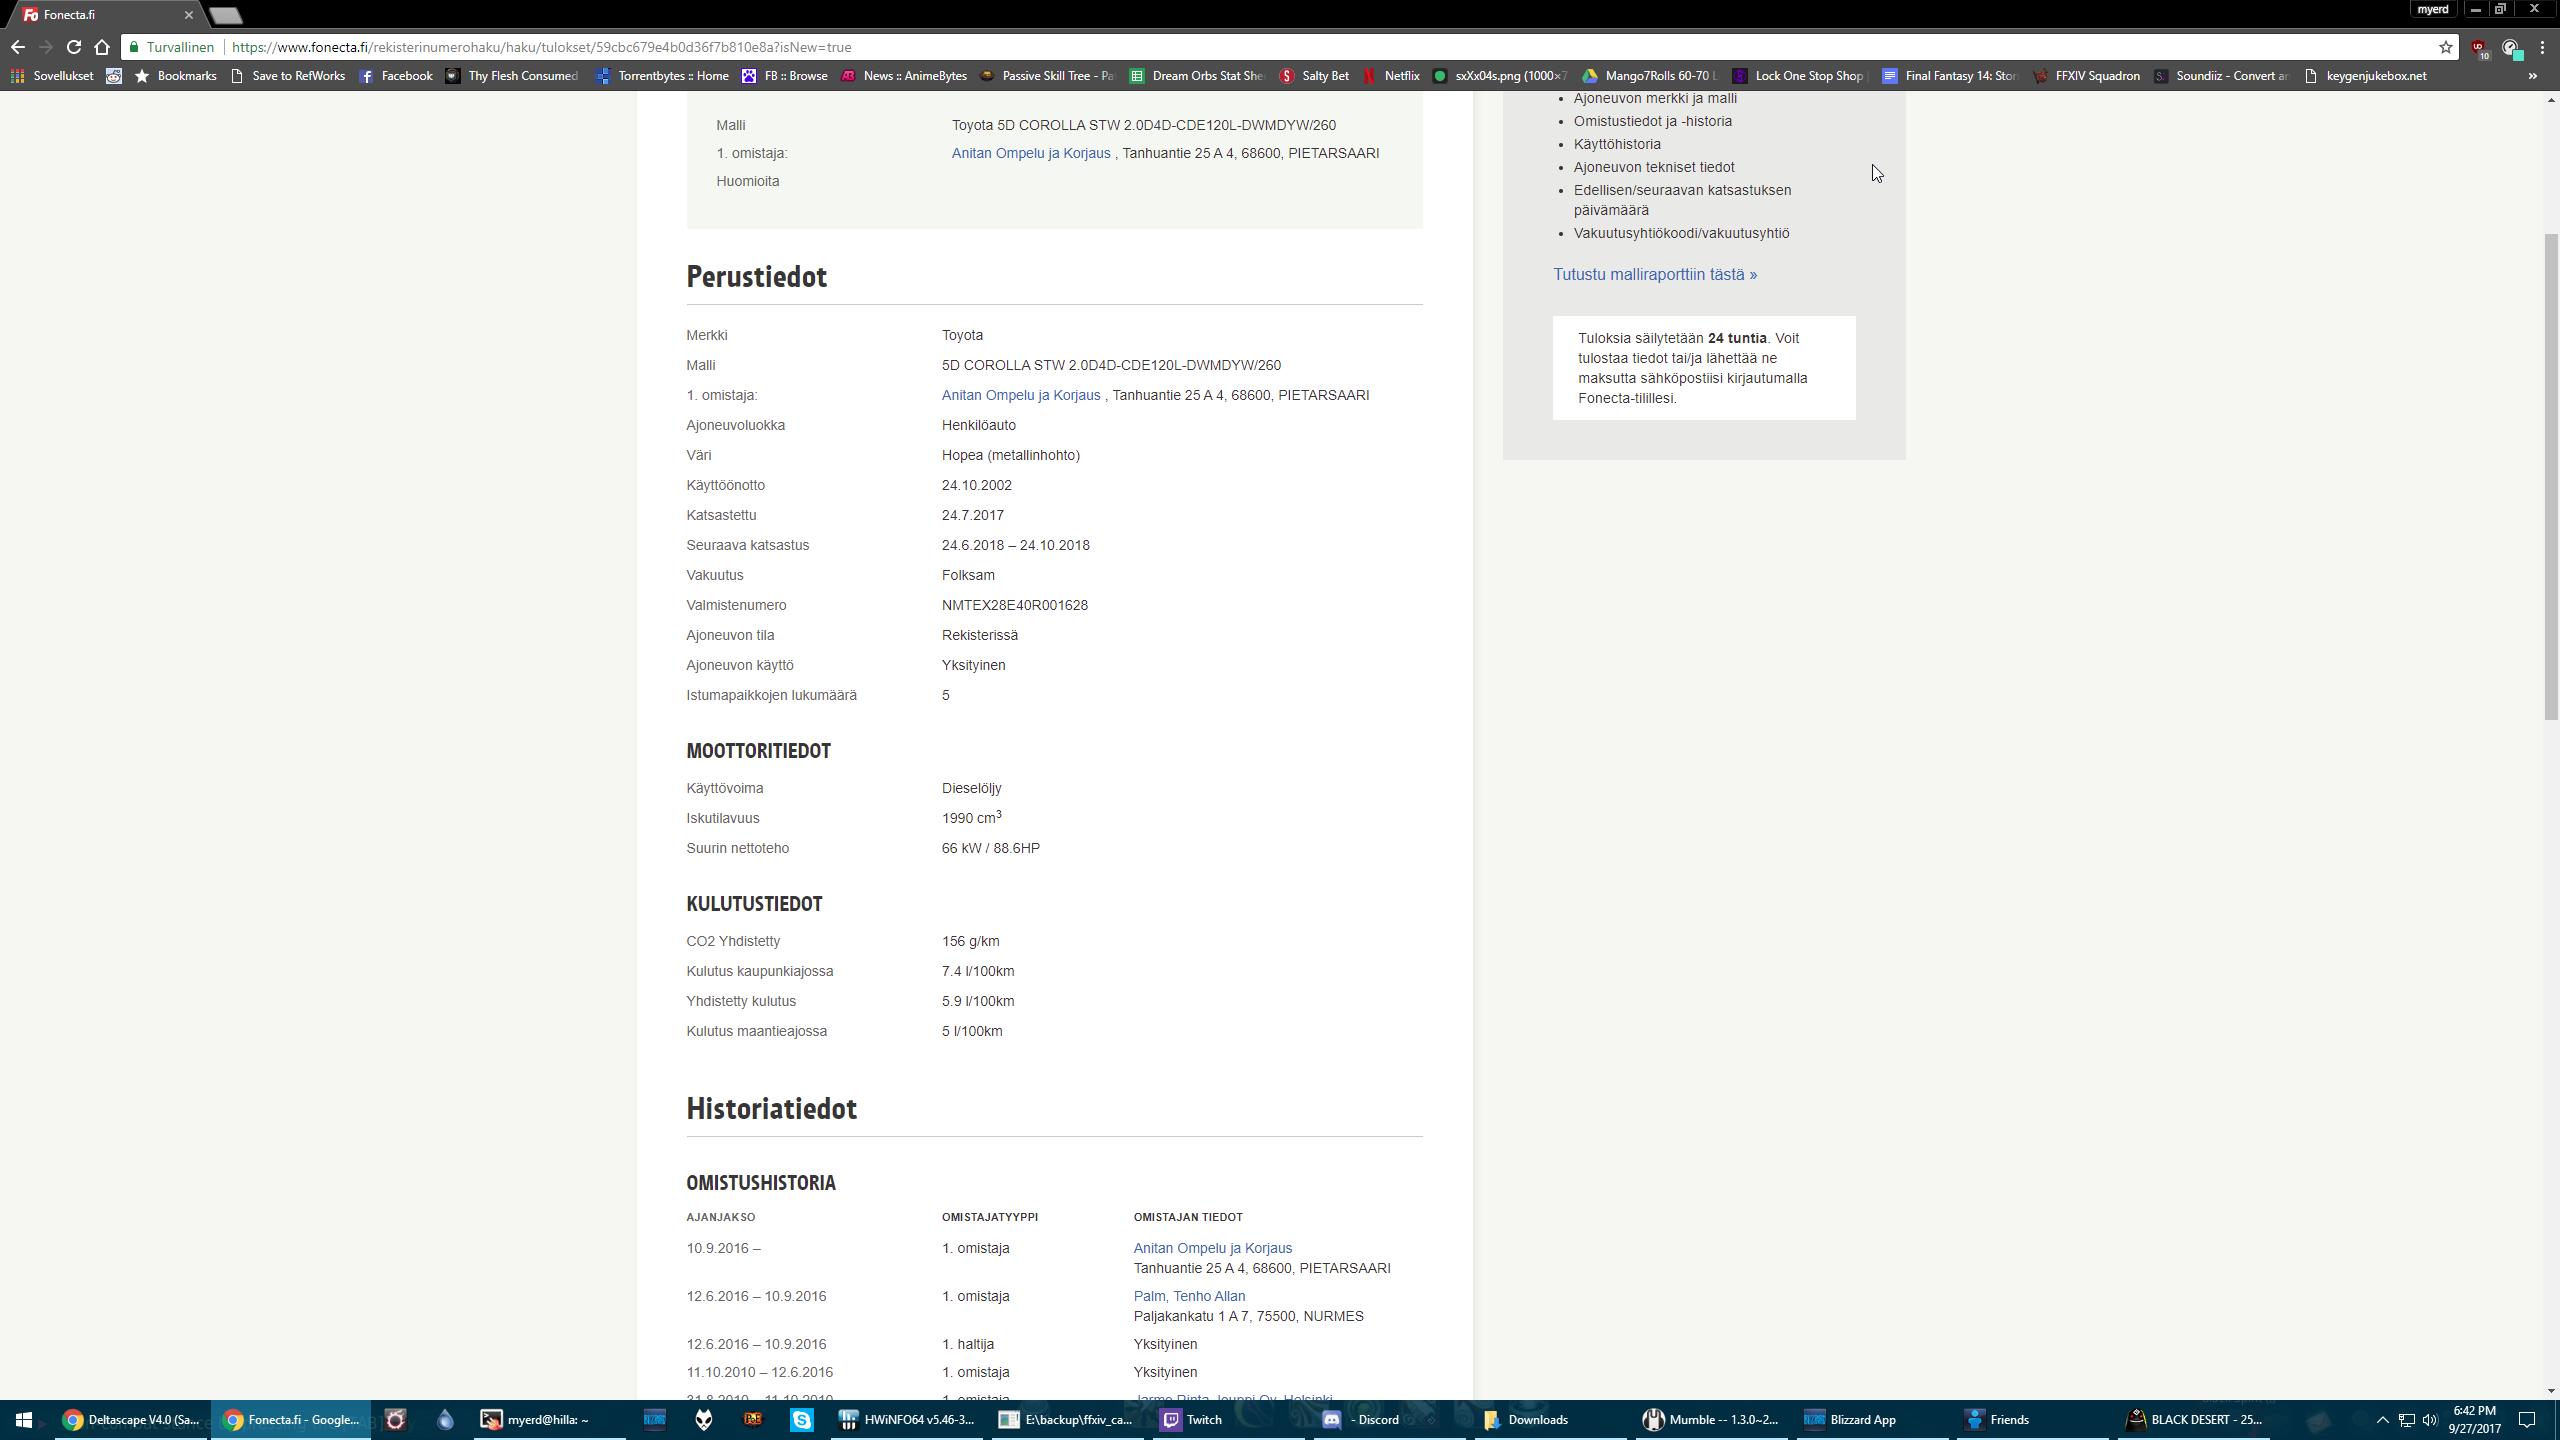Switch to the myerd@hilla terminal window
Viewport: 2560px width, 1440px height.
(550, 1420)
